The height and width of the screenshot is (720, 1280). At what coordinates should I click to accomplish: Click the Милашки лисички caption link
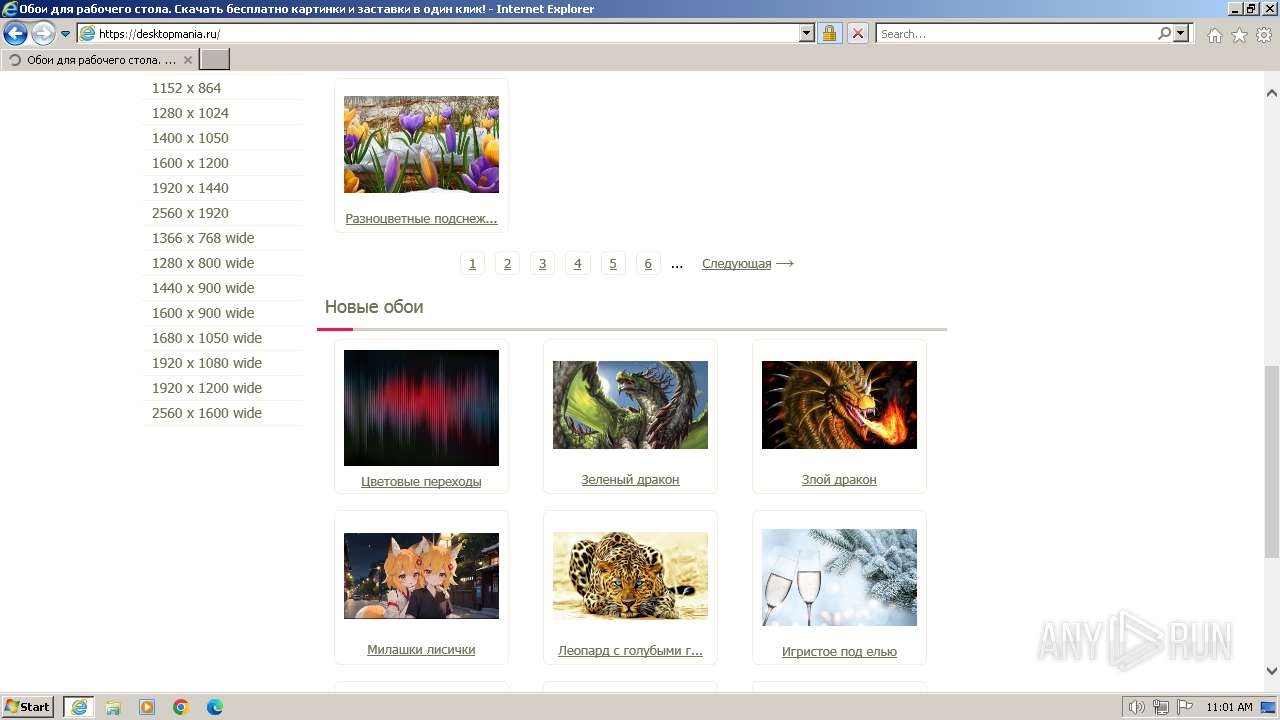coord(421,649)
